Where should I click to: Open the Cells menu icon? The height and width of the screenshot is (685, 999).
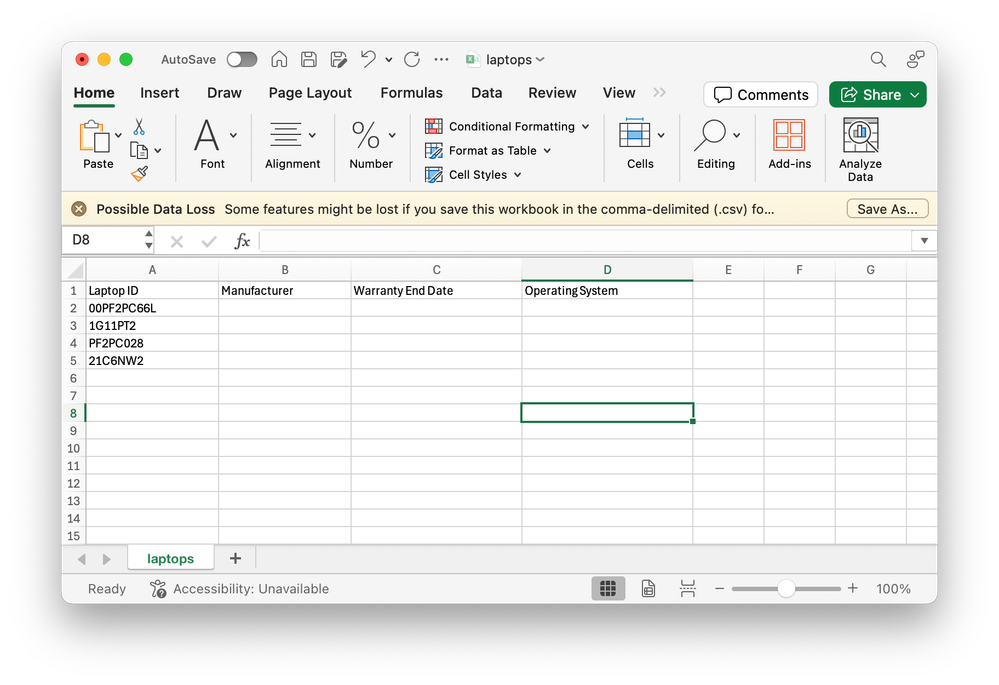click(x=634, y=135)
